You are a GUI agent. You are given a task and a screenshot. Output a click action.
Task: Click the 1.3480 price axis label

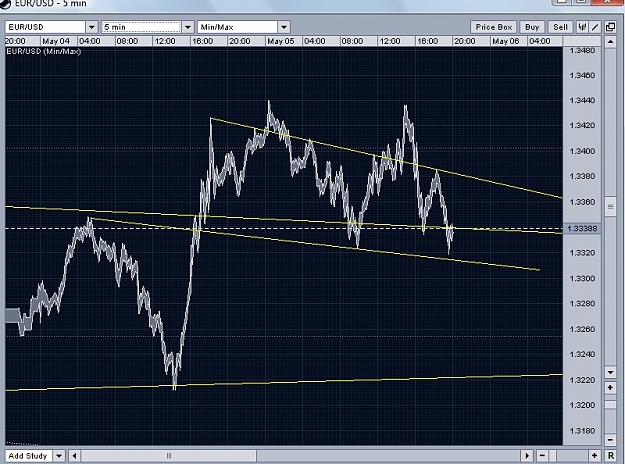pyautogui.click(x=582, y=50)
